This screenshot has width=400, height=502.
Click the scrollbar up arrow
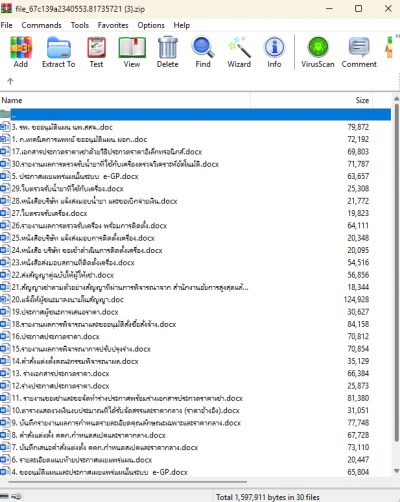point(396,99)
